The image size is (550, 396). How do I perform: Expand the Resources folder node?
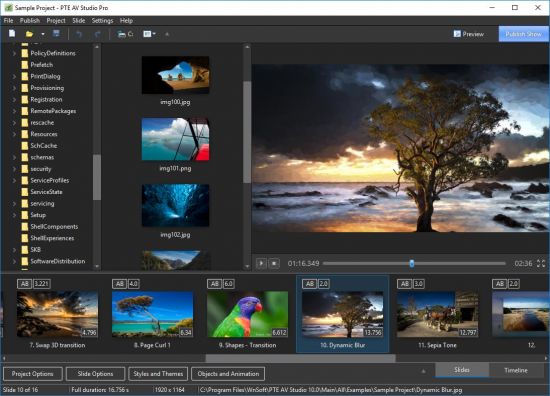14,134
